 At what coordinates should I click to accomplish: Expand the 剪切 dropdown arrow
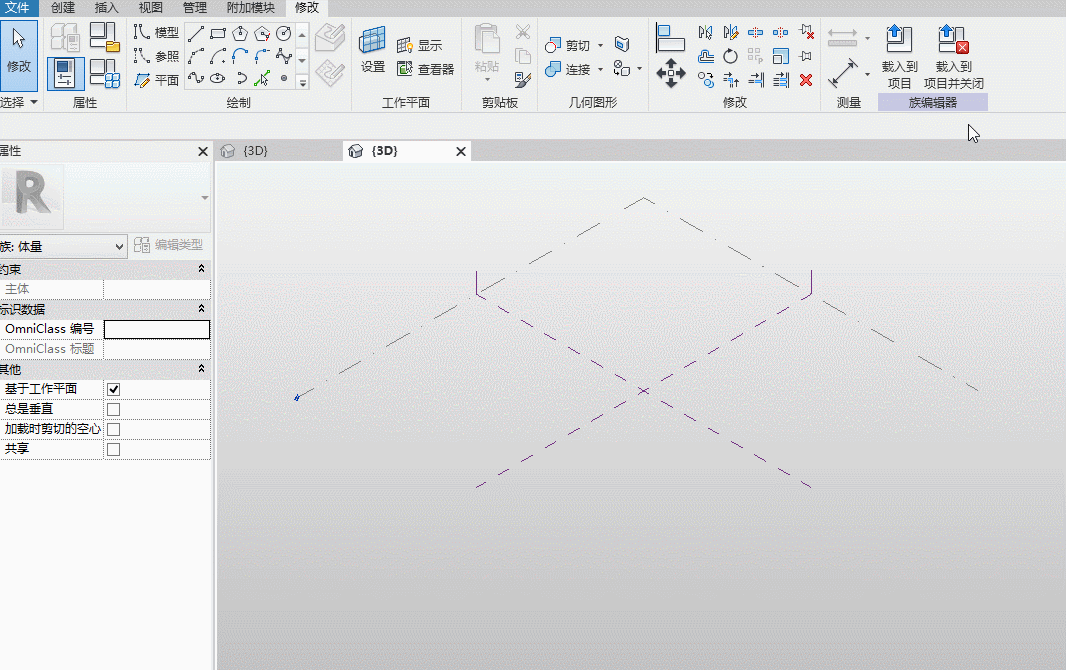pyautogui.click(x=600, y=46)
